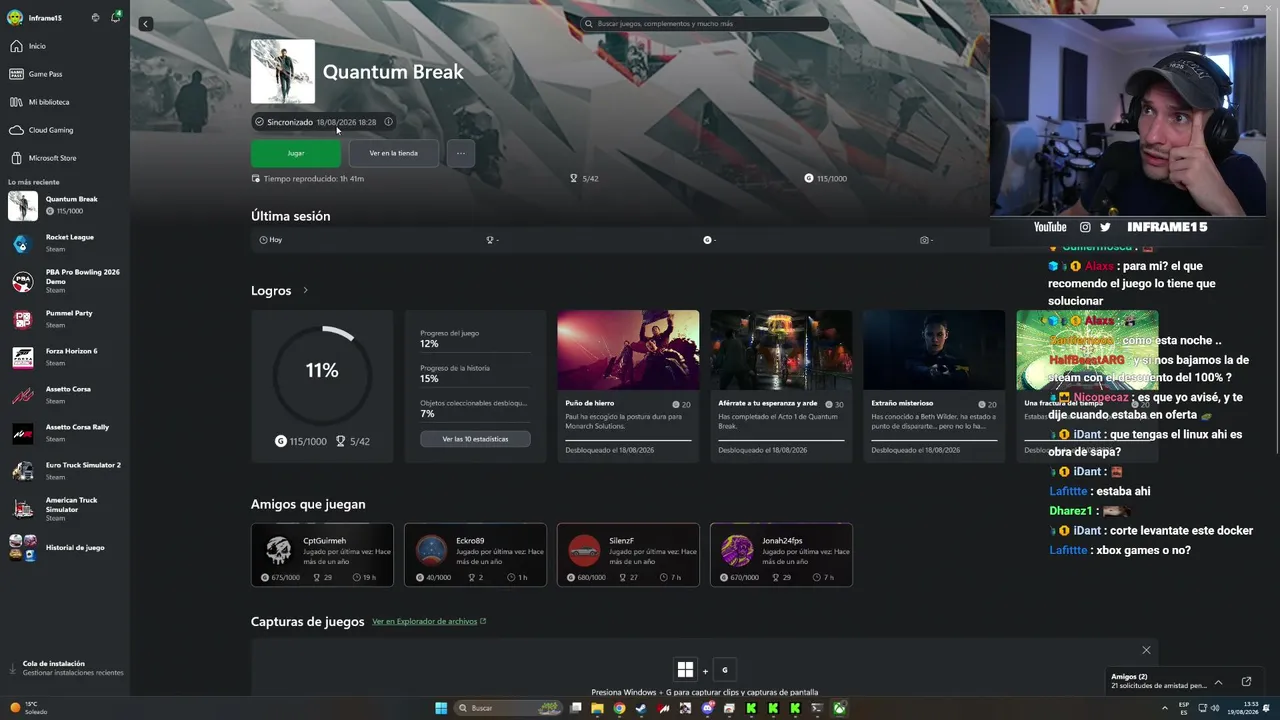Viewport: 1280px width, 720px height.
Task: Click Ver en Explorador de archivos link
Action: tap(429, 621)
